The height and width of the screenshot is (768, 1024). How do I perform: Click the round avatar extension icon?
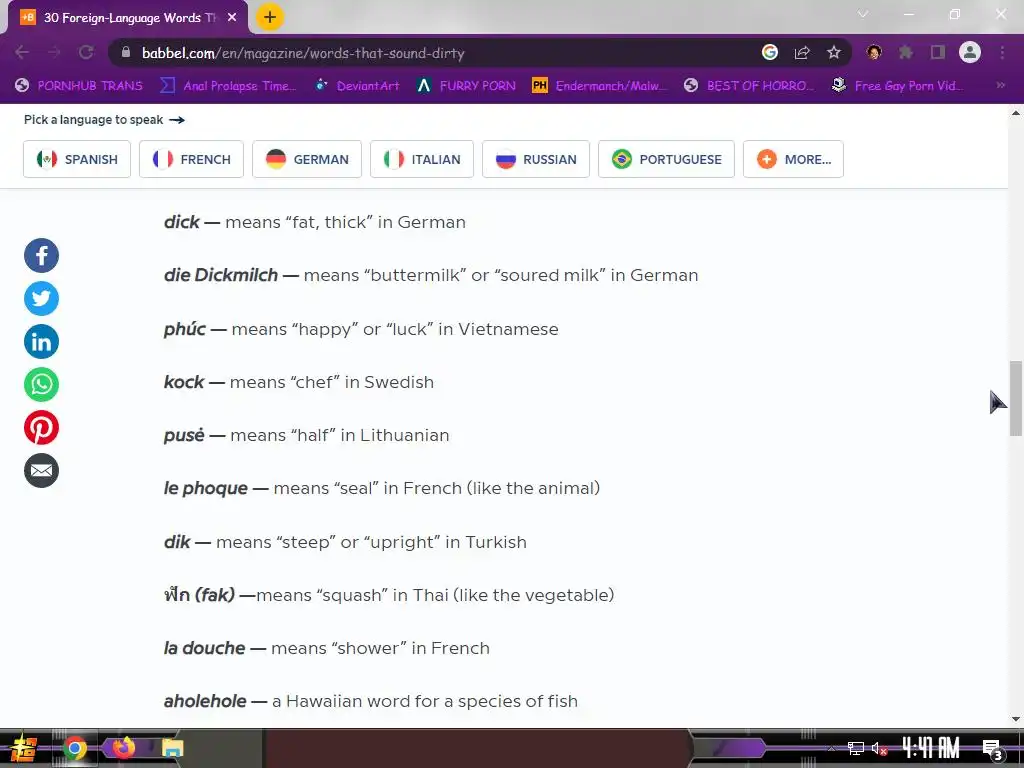874,52
